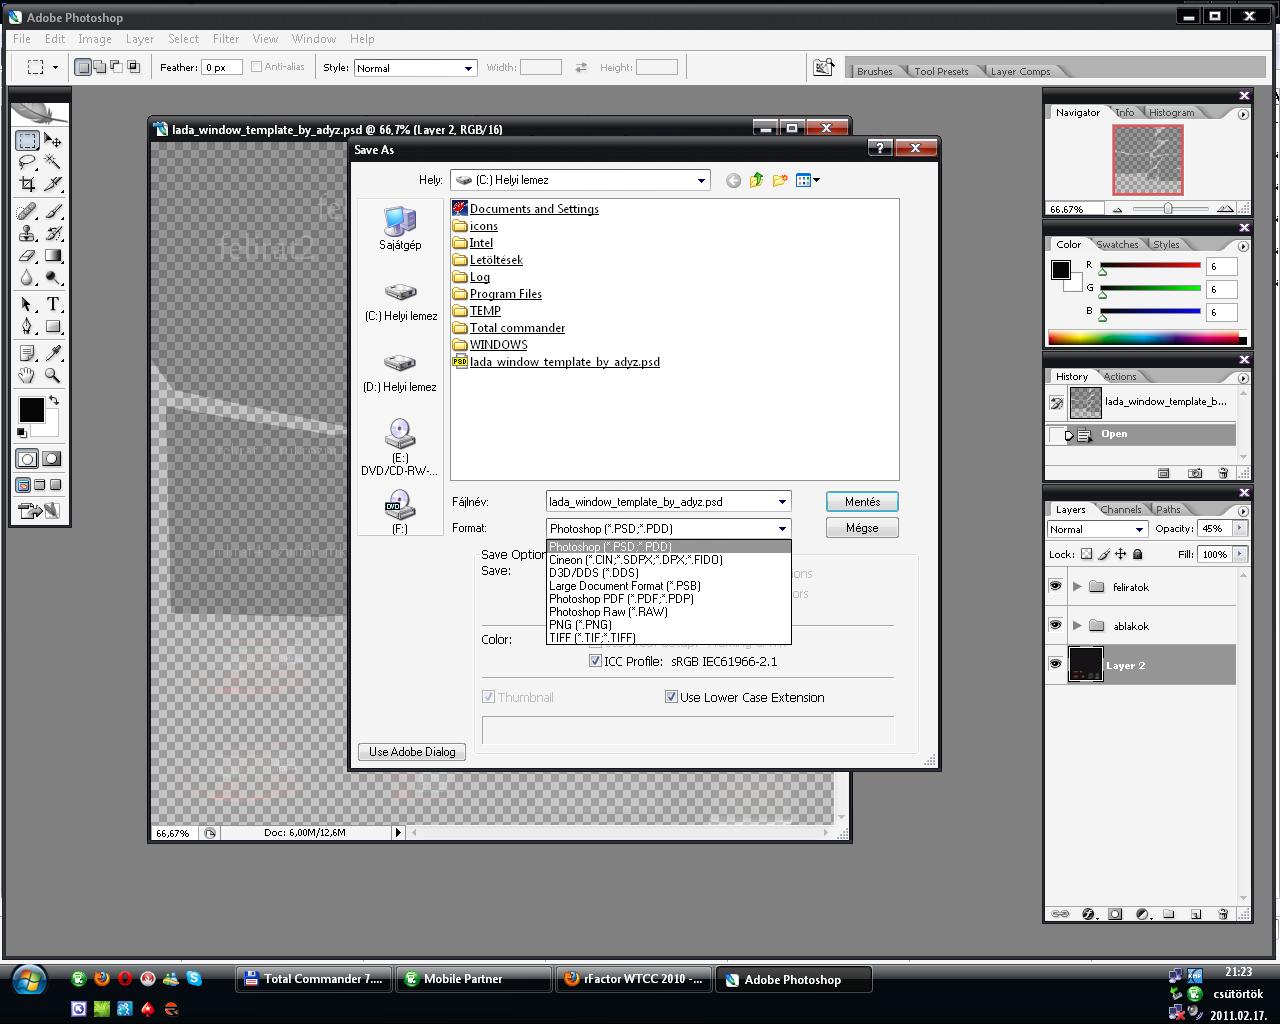Image resolution: width=1280 pixels, height=1024 pixels.
Task: Click the Navigator zoom slider
Action: pos(1167,208)
